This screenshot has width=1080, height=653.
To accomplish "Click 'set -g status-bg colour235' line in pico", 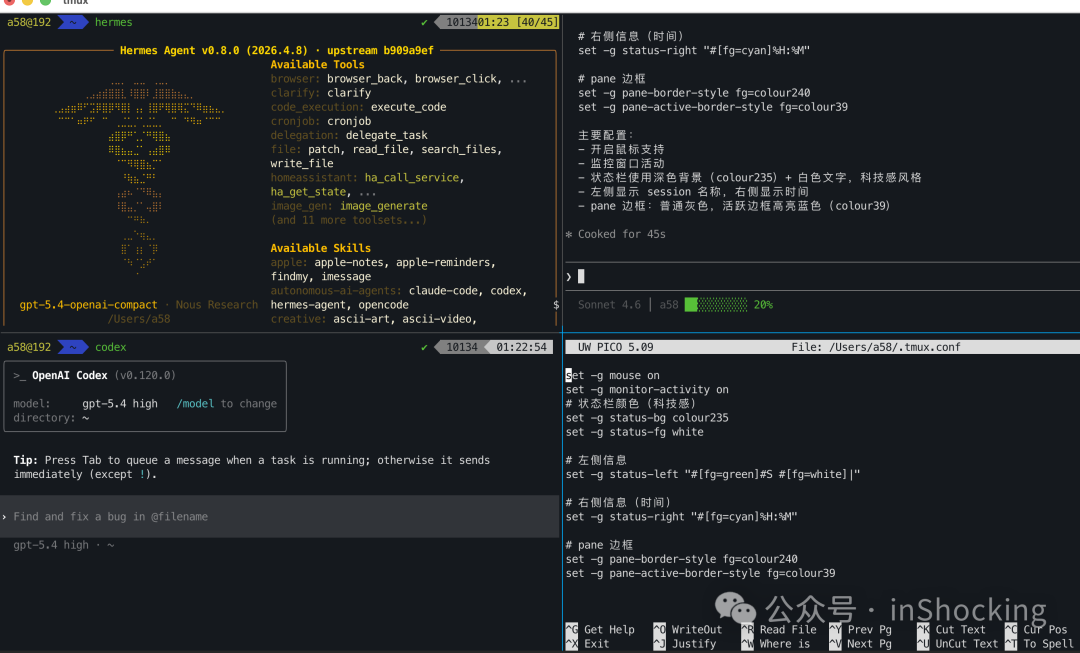I will 647,418.
